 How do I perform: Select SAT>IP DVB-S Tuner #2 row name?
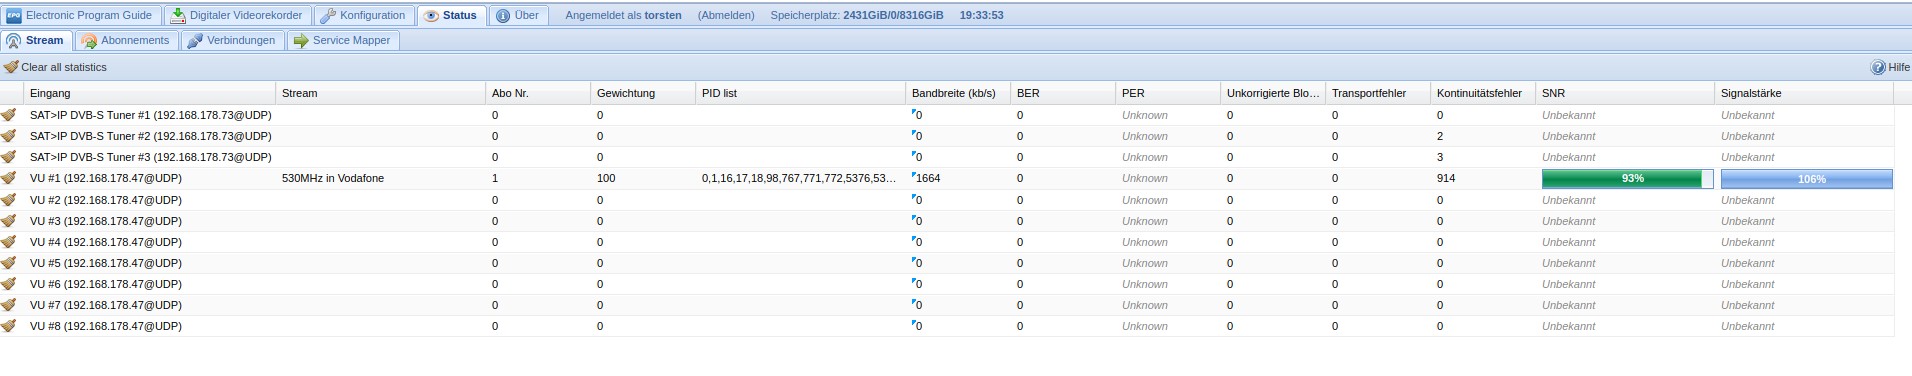[151, 136]
